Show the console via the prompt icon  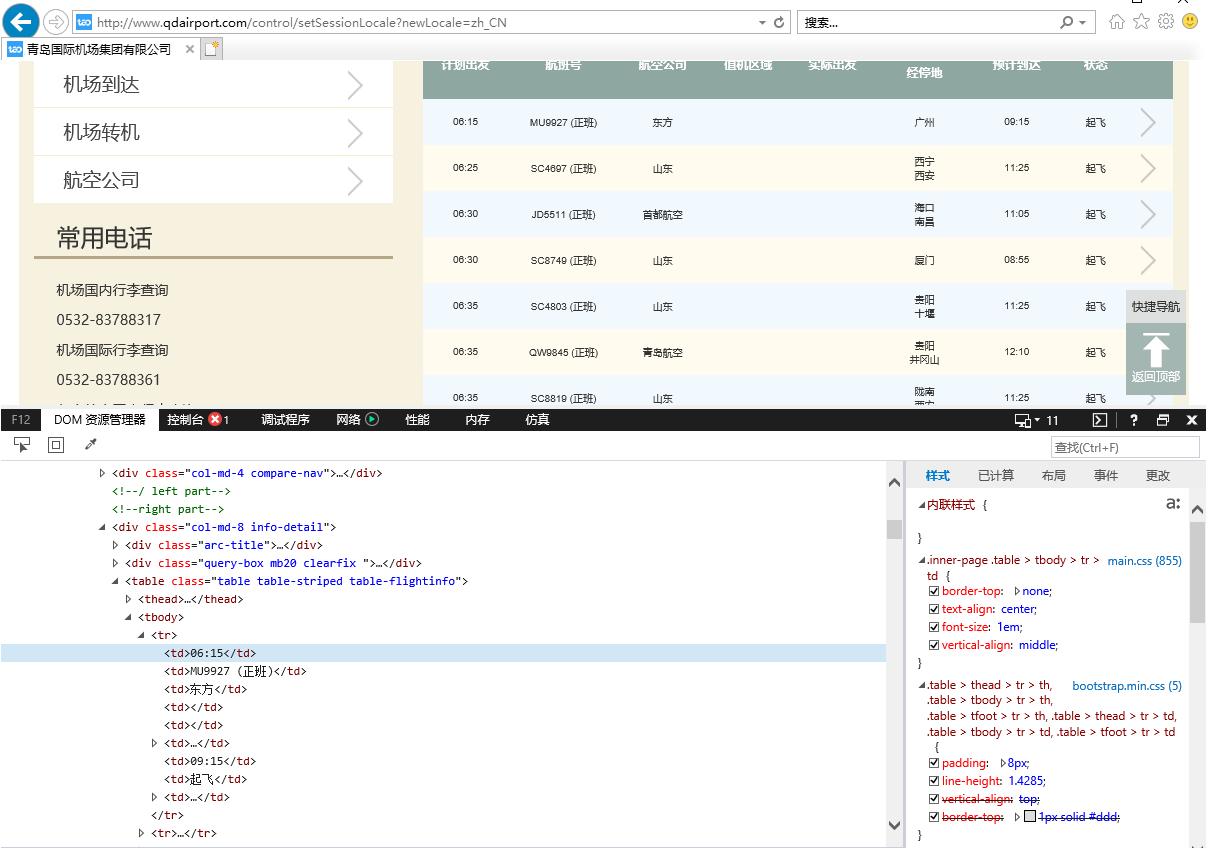click(1099, 420)
